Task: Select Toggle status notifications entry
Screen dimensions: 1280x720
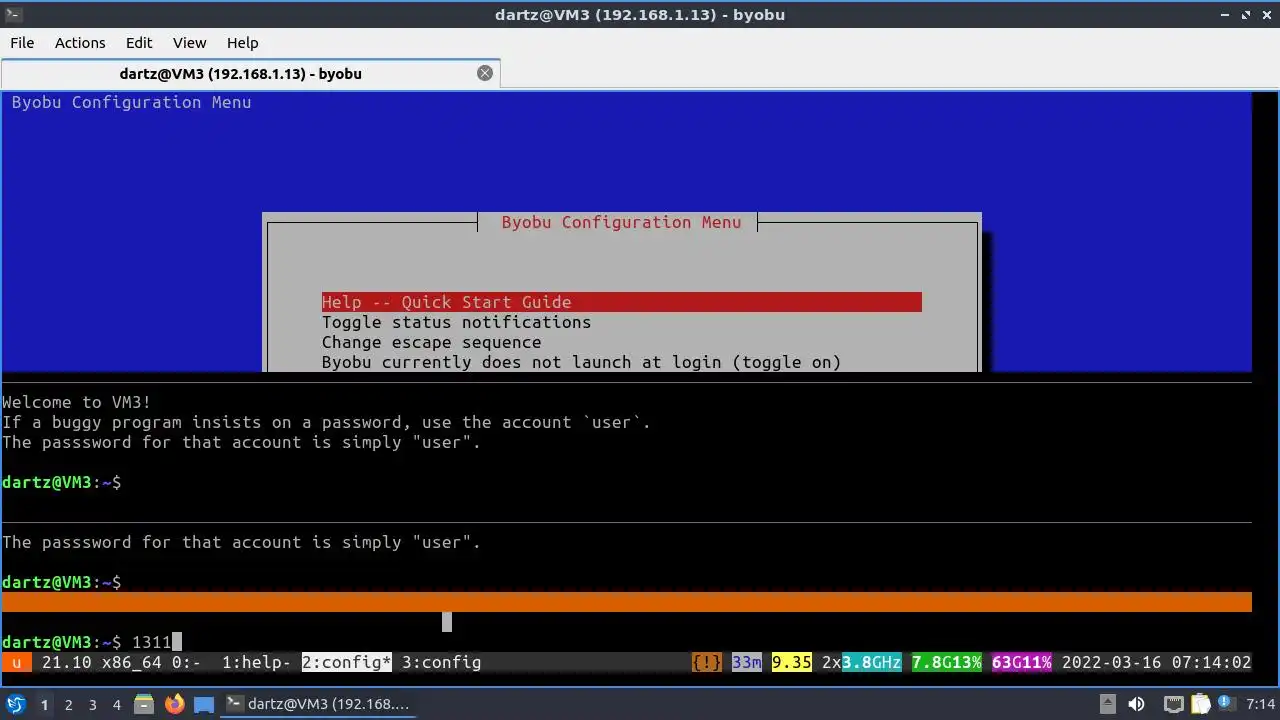Action: coord(456,322)
